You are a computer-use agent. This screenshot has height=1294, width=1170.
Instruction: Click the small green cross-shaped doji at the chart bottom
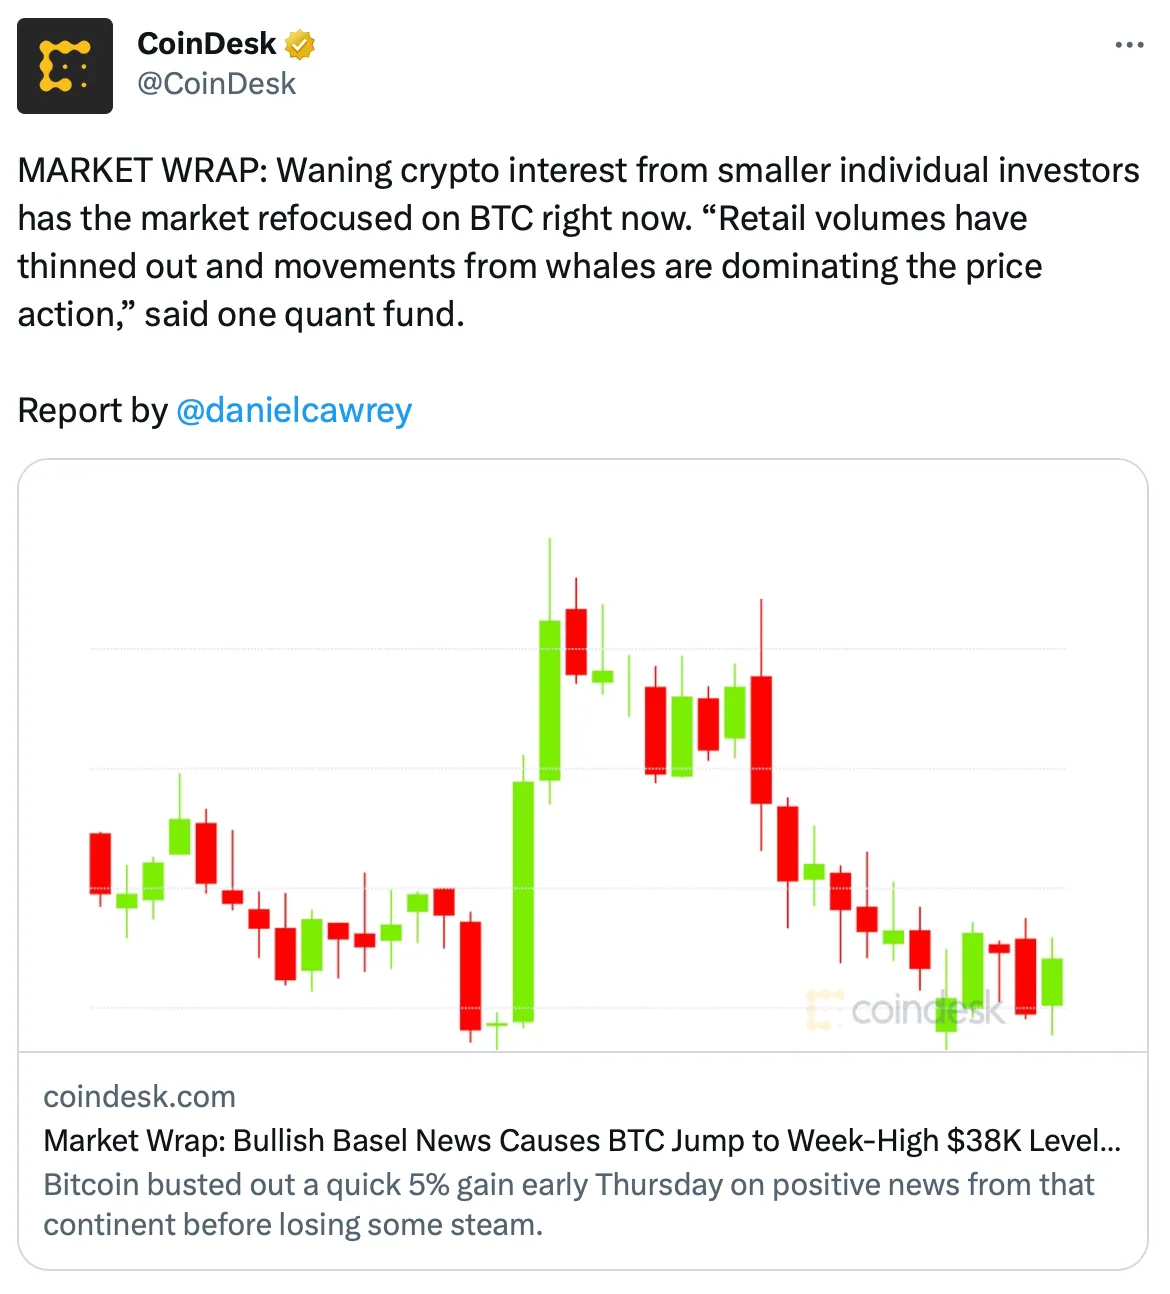pos(497,1024)
